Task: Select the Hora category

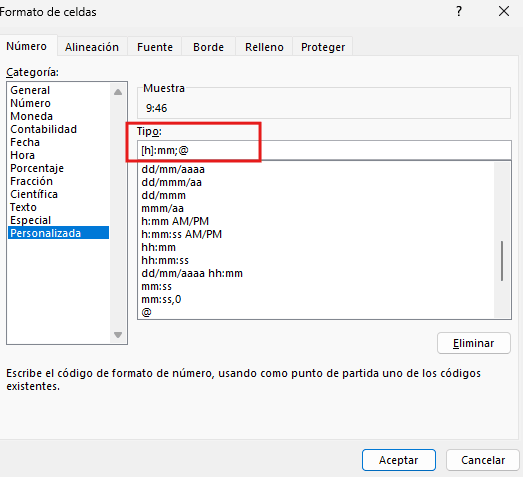Action: (59, 155)
